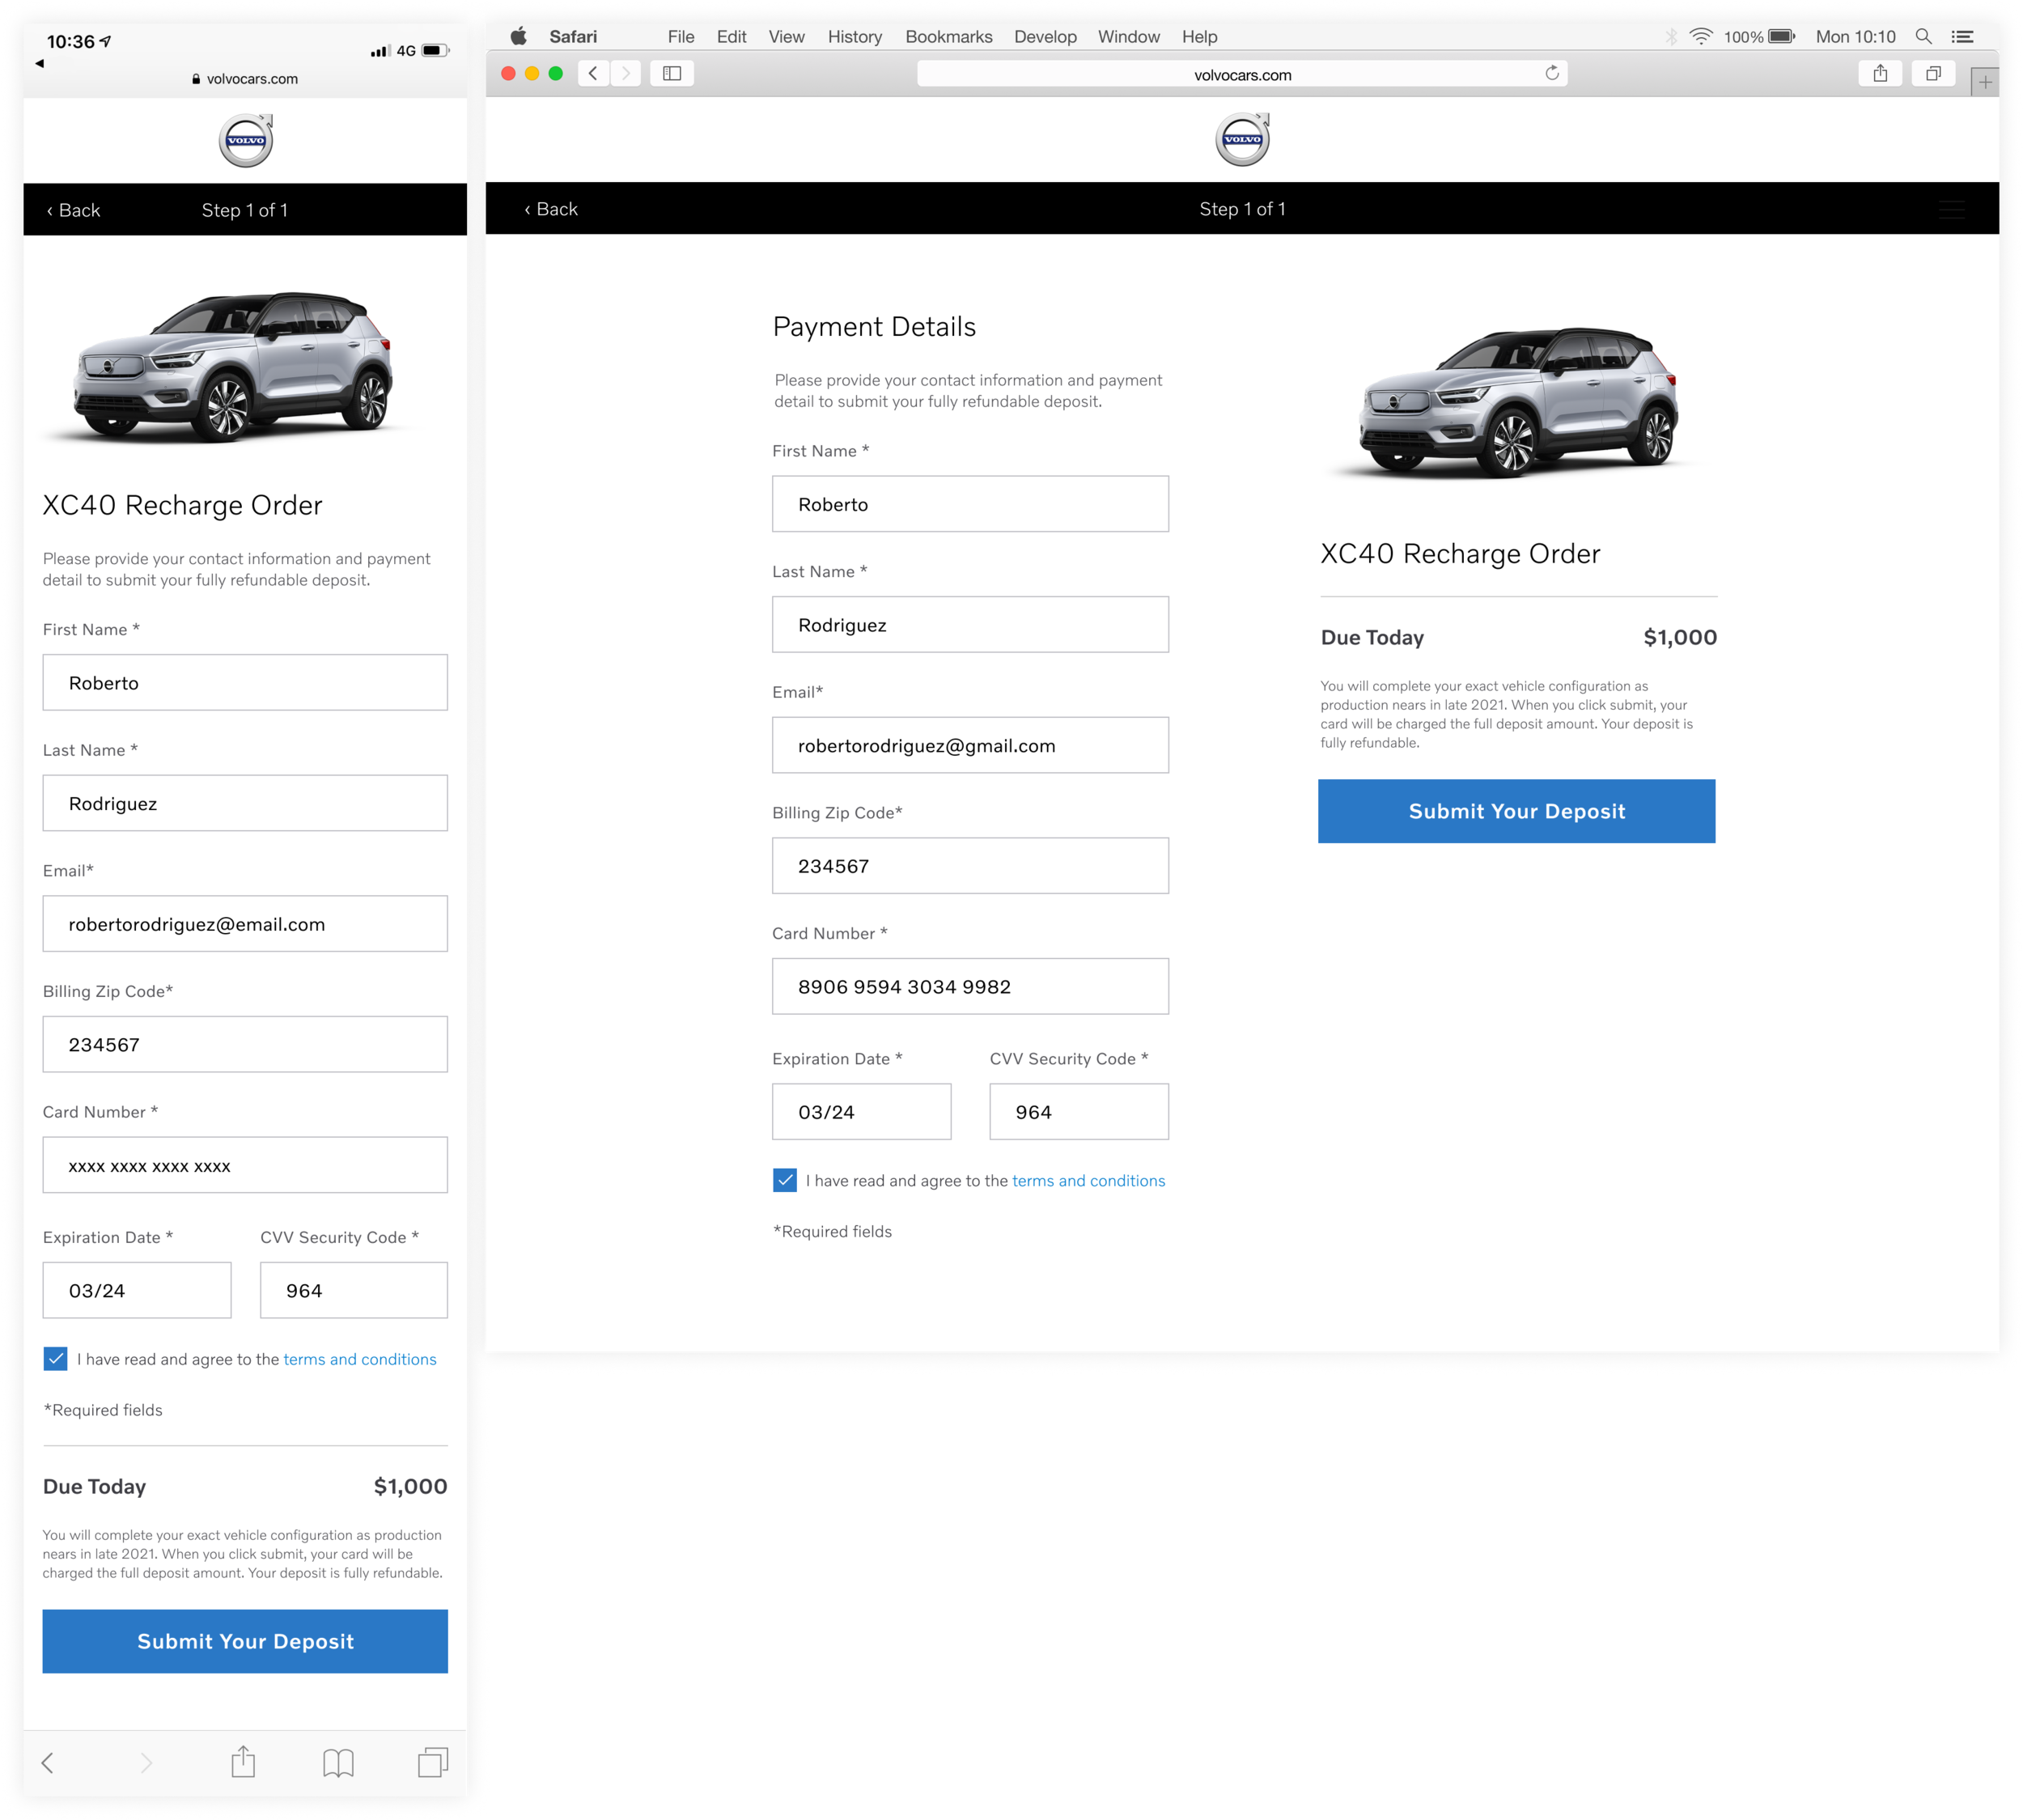Viewport: 2023px width, 1820px height.
Task: Open the History menu
Action: tap(854, 37)
